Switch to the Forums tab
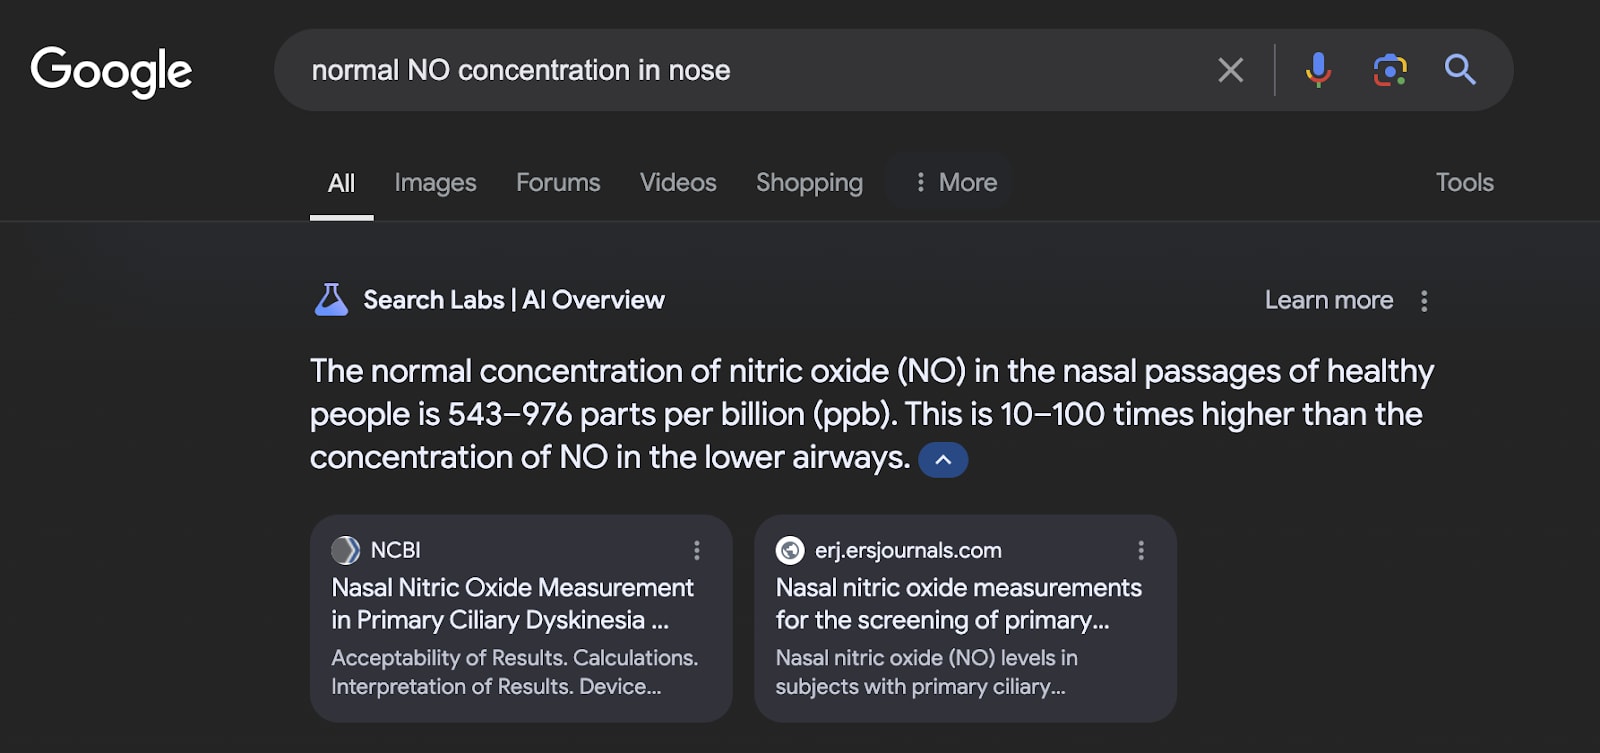Screen dimensions: 1600x753 tap(558, 183)
